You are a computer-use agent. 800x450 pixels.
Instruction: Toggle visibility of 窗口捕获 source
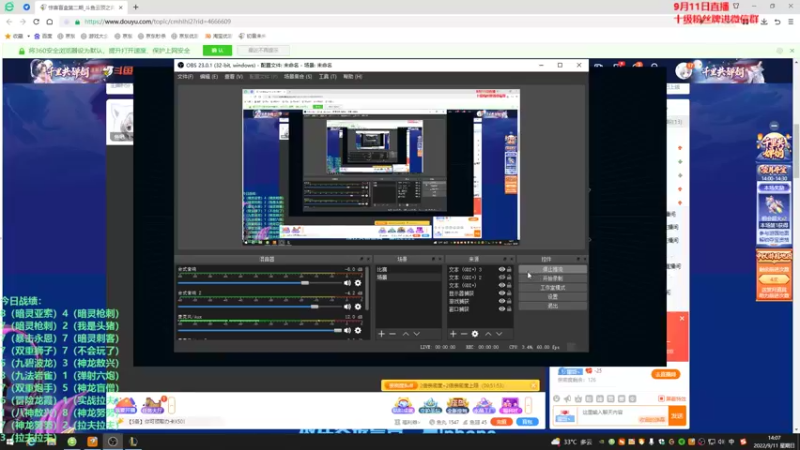(x=502, y=309)
